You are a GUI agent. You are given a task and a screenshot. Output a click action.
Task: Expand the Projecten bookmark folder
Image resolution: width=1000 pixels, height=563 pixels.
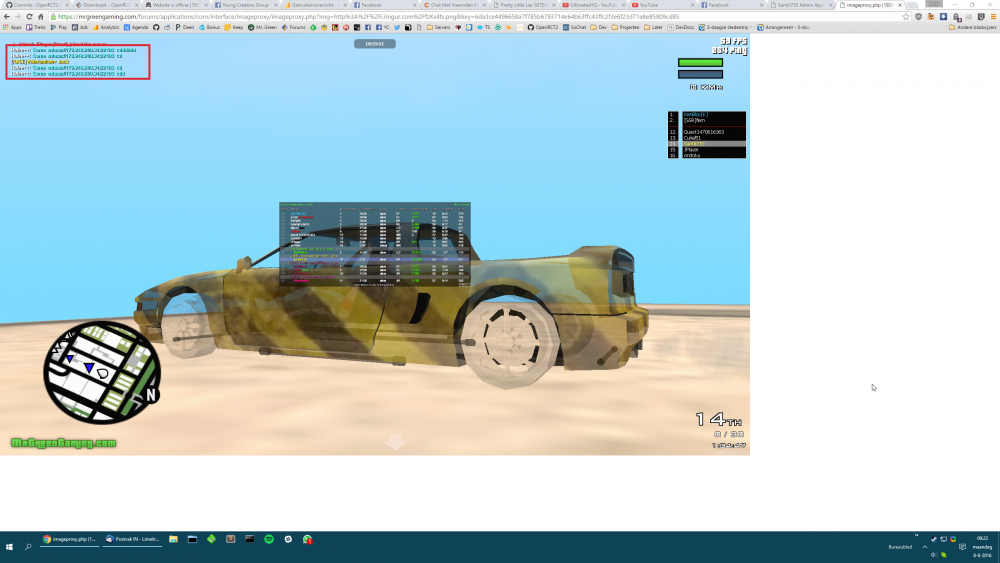click(626, 27)
